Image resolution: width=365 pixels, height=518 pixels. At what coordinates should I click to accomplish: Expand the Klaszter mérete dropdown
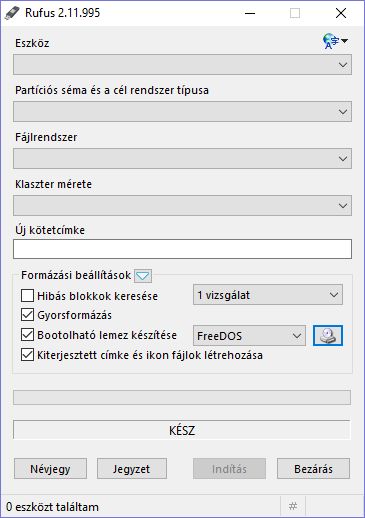pyautogui.click(x=182, y=206)
